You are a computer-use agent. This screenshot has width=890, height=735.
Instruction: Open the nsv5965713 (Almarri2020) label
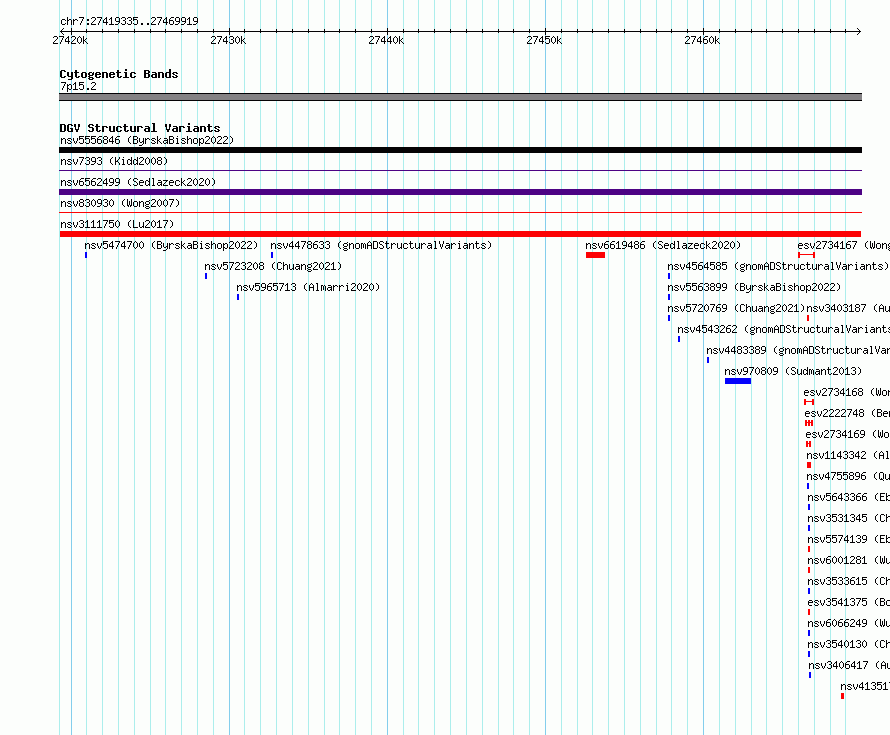pyautogui.click(x=308, y=287)
